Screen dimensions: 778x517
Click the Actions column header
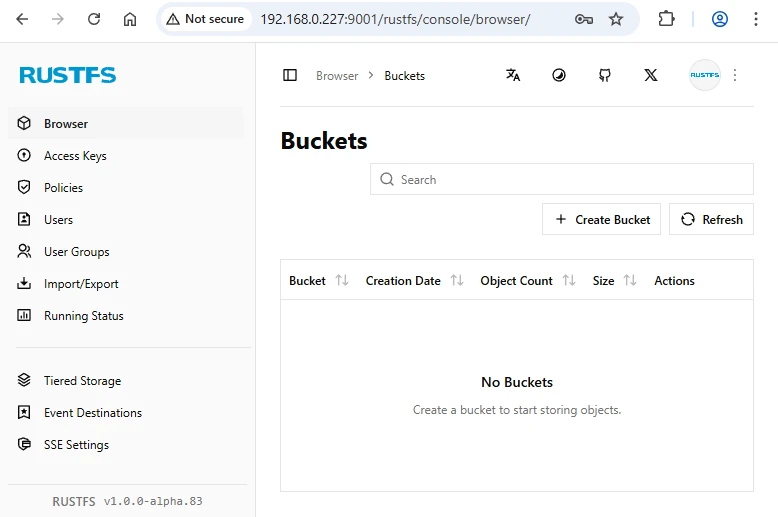674,281
